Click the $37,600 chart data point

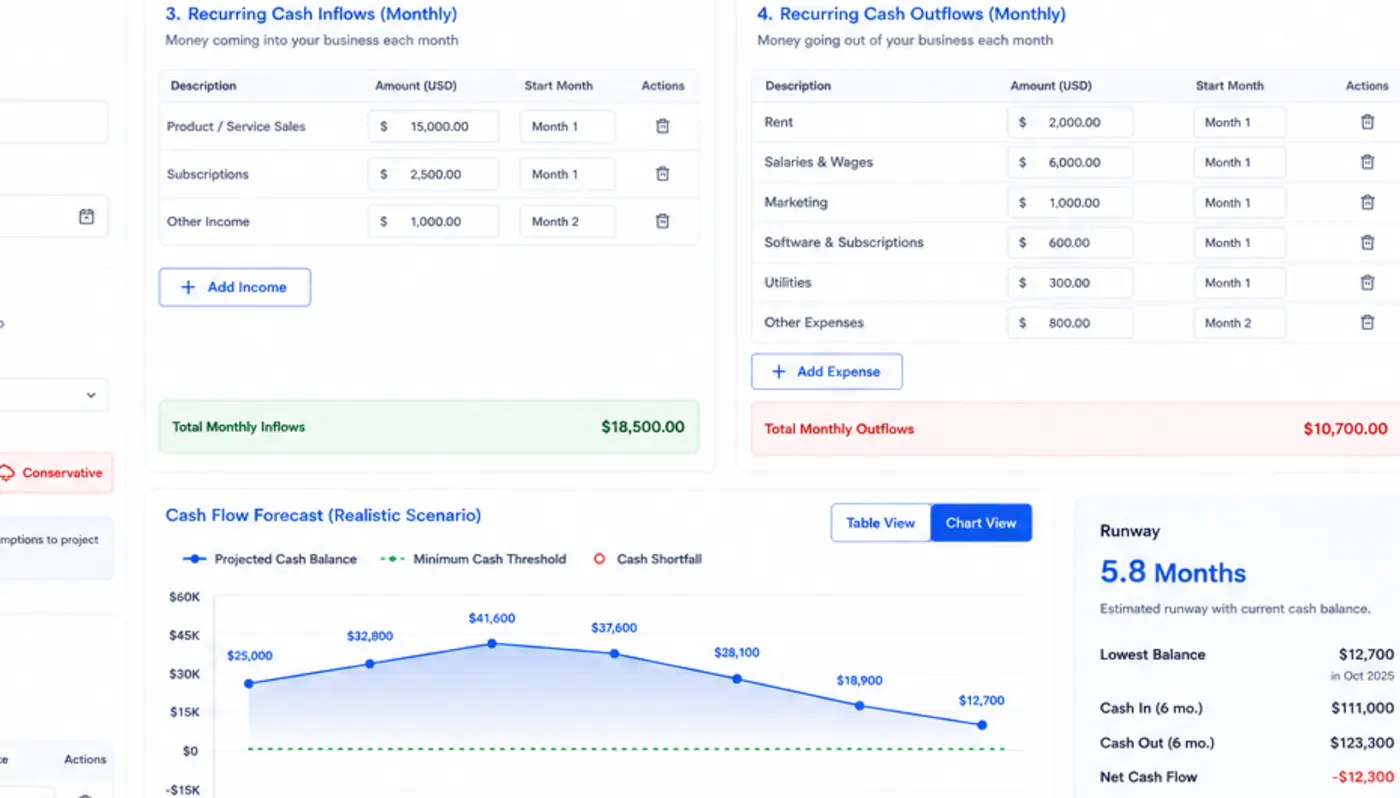(614, 654)
